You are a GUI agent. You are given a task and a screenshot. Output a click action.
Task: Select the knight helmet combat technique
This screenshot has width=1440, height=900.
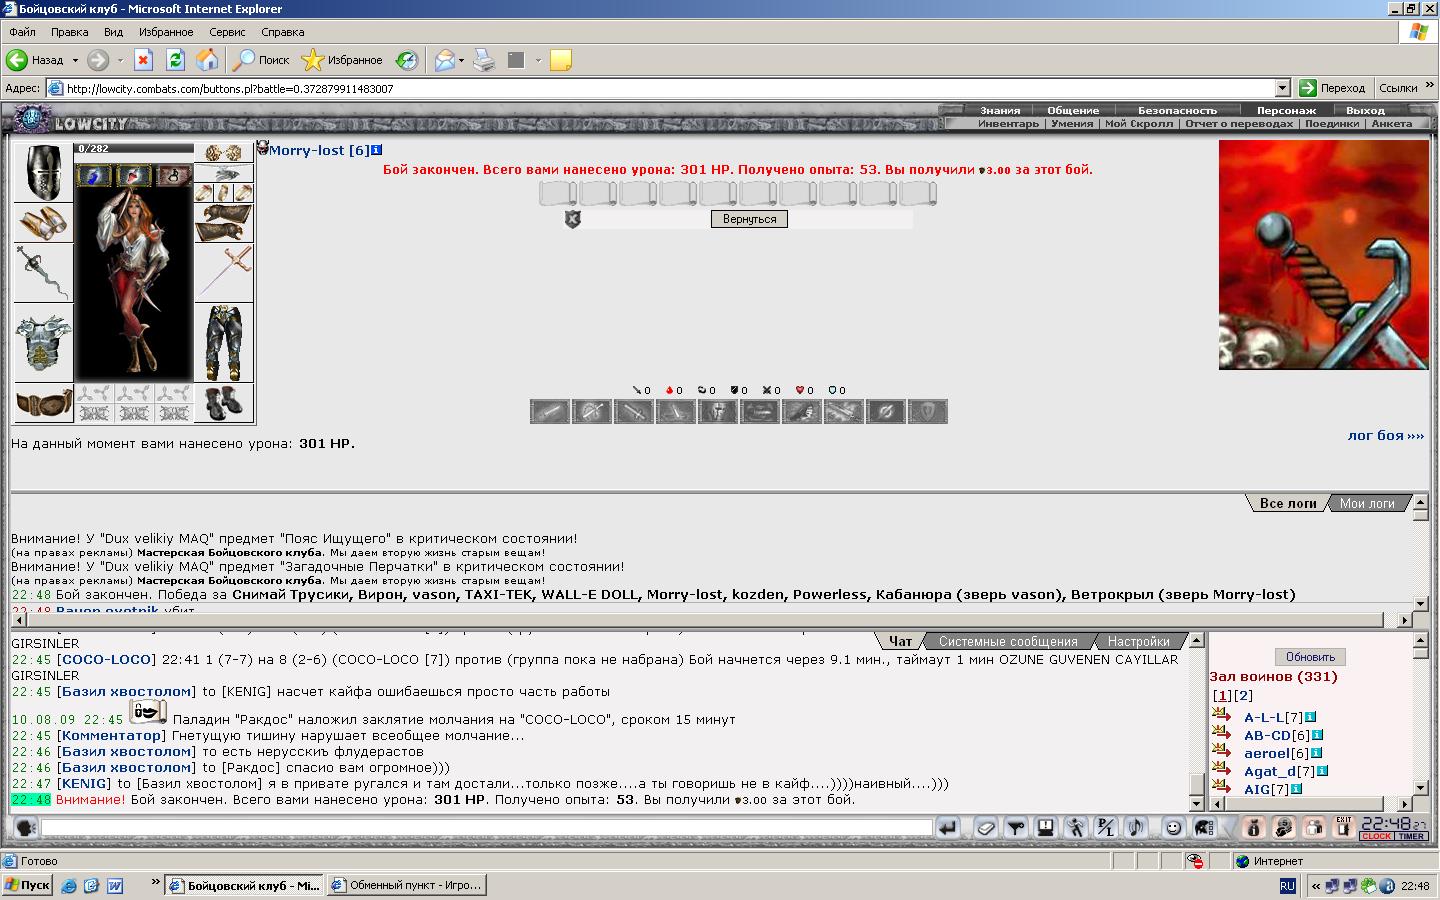(x=717, y=411)
